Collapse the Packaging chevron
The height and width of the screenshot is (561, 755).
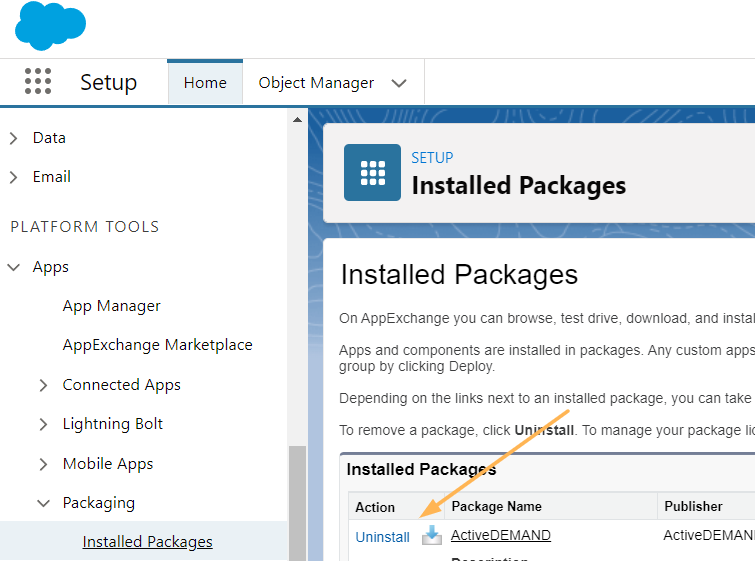tap(43, 504)
